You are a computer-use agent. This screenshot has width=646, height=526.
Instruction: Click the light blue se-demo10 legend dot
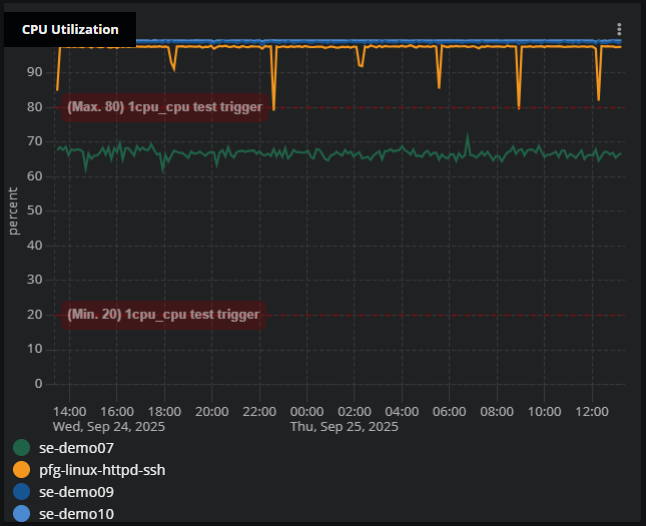[21, 514]
